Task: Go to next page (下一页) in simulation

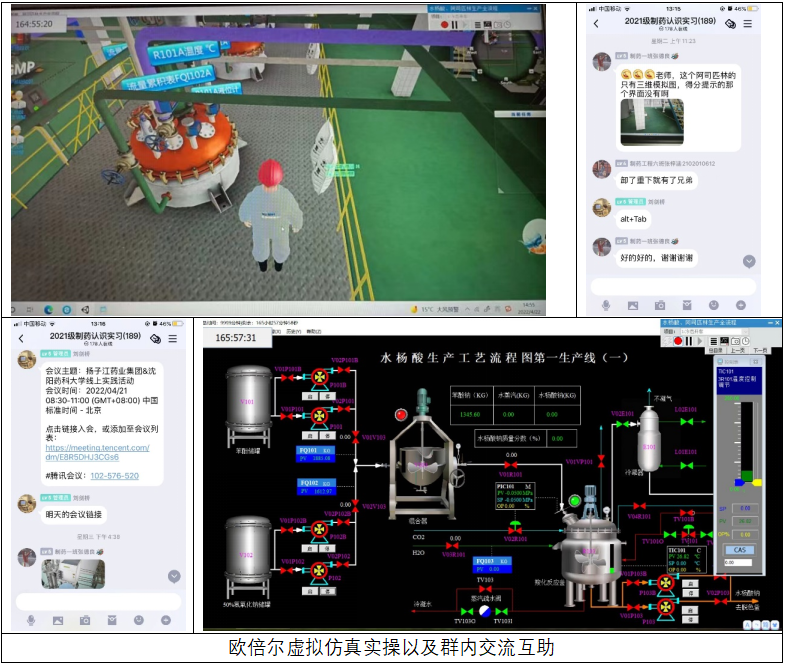Action: pos(761,350)
